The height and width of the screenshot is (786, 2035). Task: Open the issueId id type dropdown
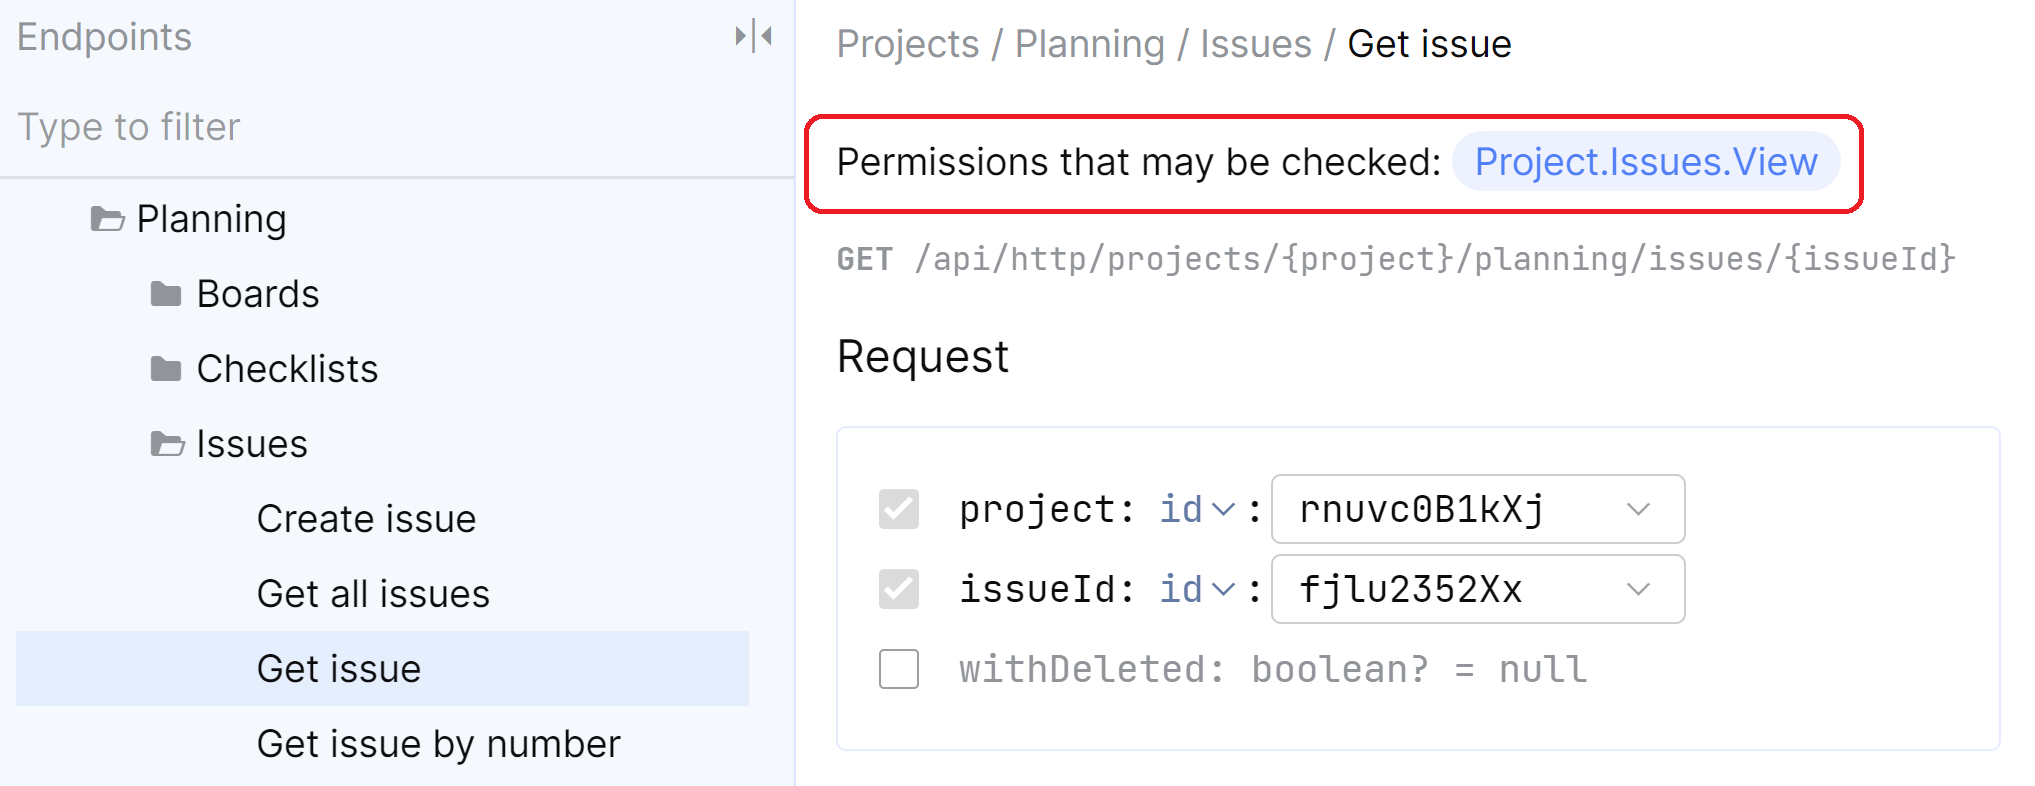(1196, 589)
